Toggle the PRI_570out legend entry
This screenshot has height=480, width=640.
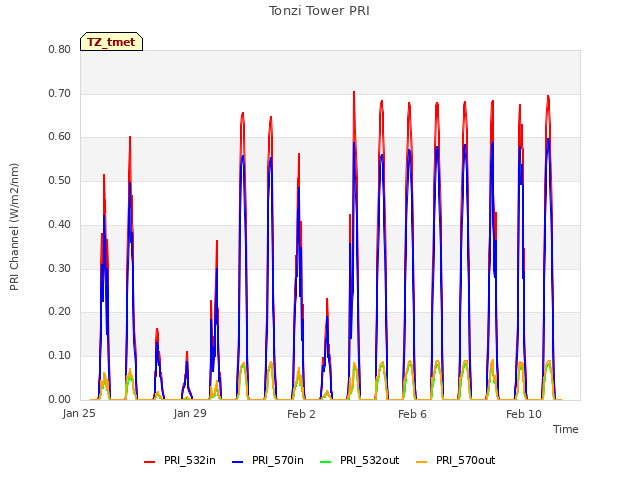456,460
